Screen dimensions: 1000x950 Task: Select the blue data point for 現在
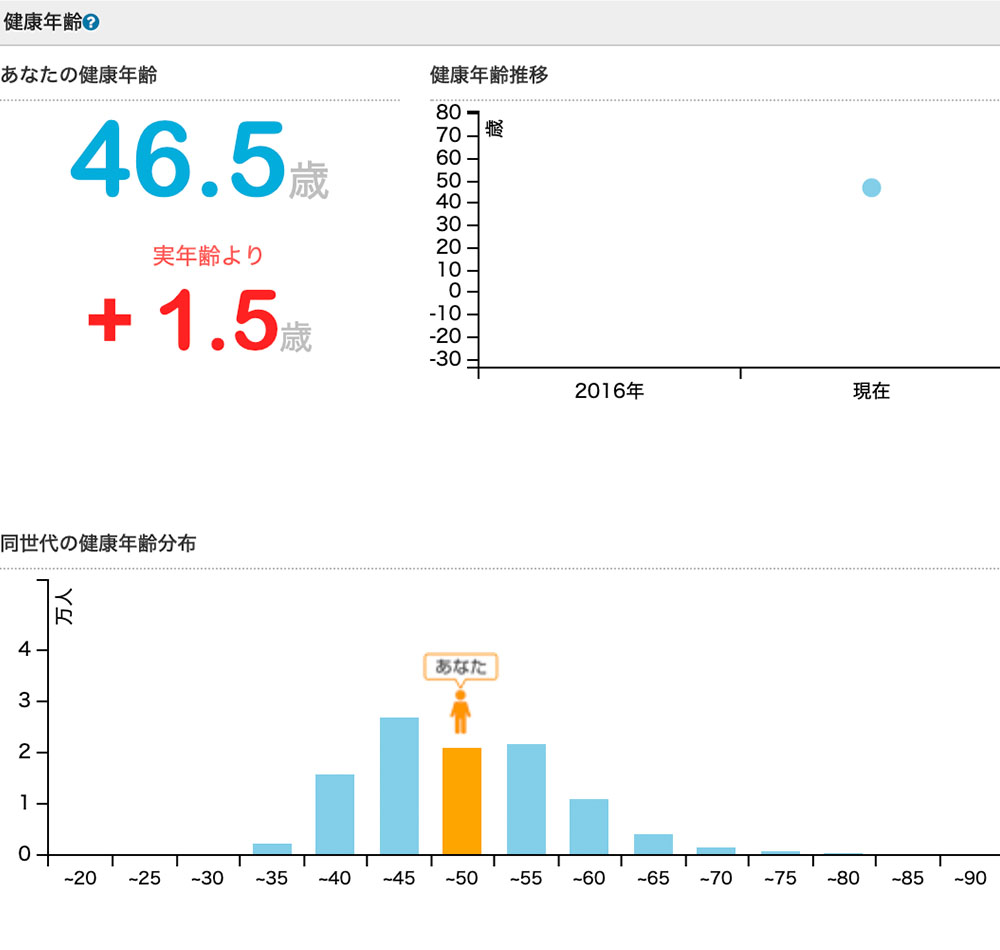871,188
